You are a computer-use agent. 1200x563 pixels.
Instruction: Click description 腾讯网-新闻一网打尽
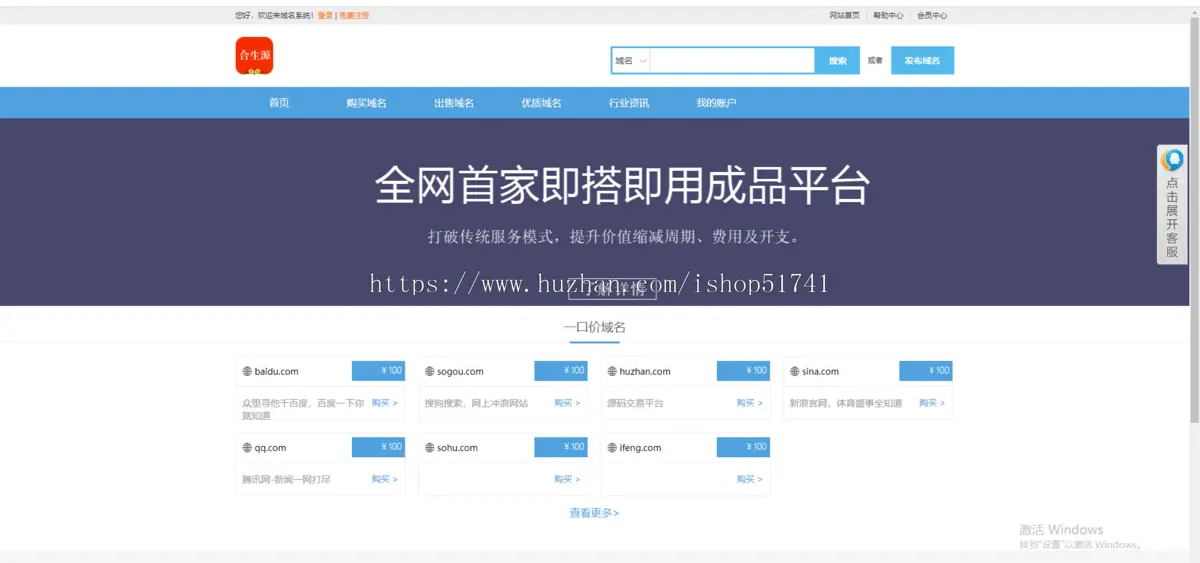[x=286, y=479]
